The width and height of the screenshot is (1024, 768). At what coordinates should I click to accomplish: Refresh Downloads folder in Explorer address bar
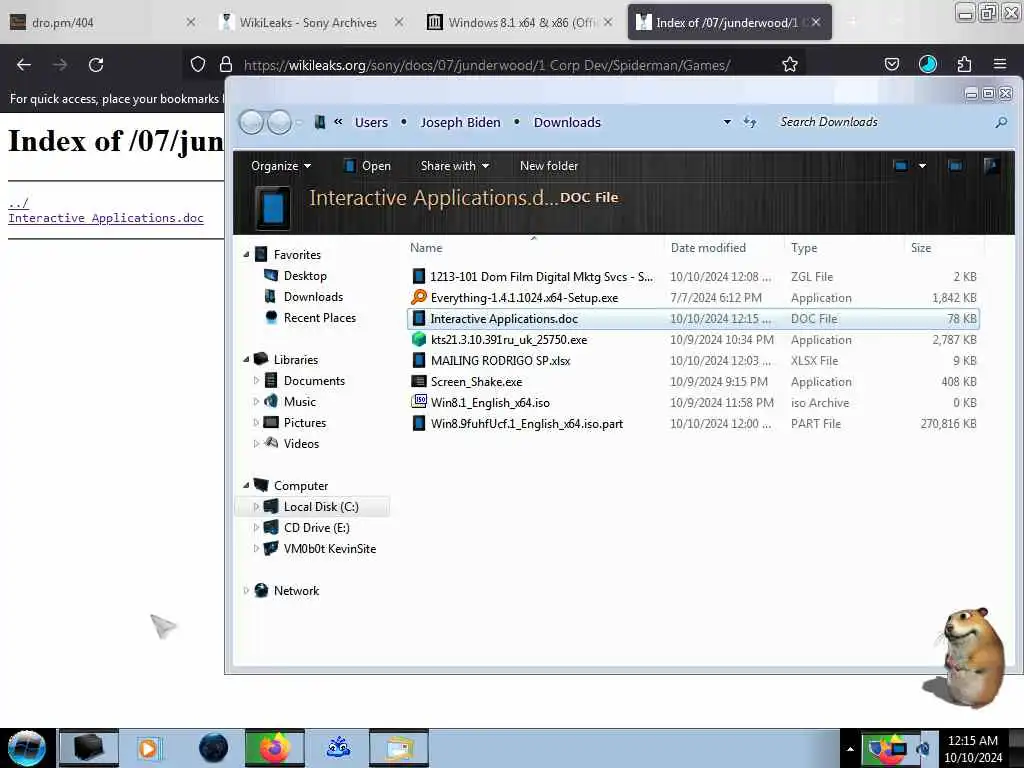point(750,122)
